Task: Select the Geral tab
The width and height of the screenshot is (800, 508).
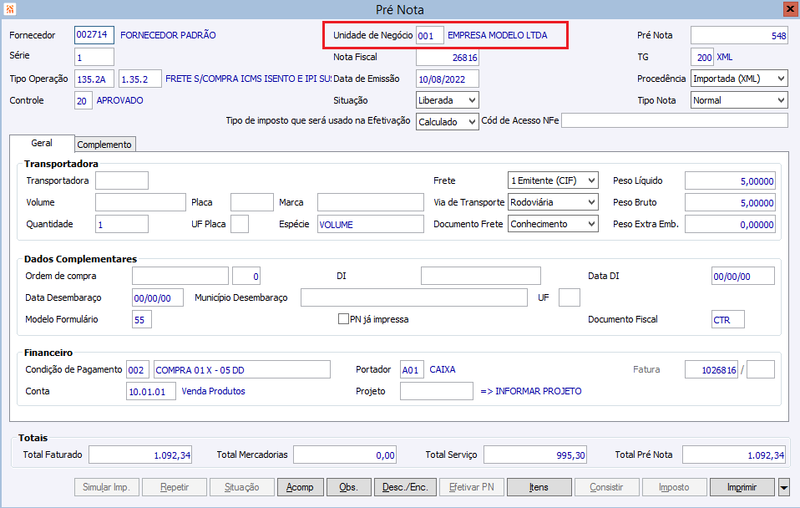Action: click(x=41, y=143)
